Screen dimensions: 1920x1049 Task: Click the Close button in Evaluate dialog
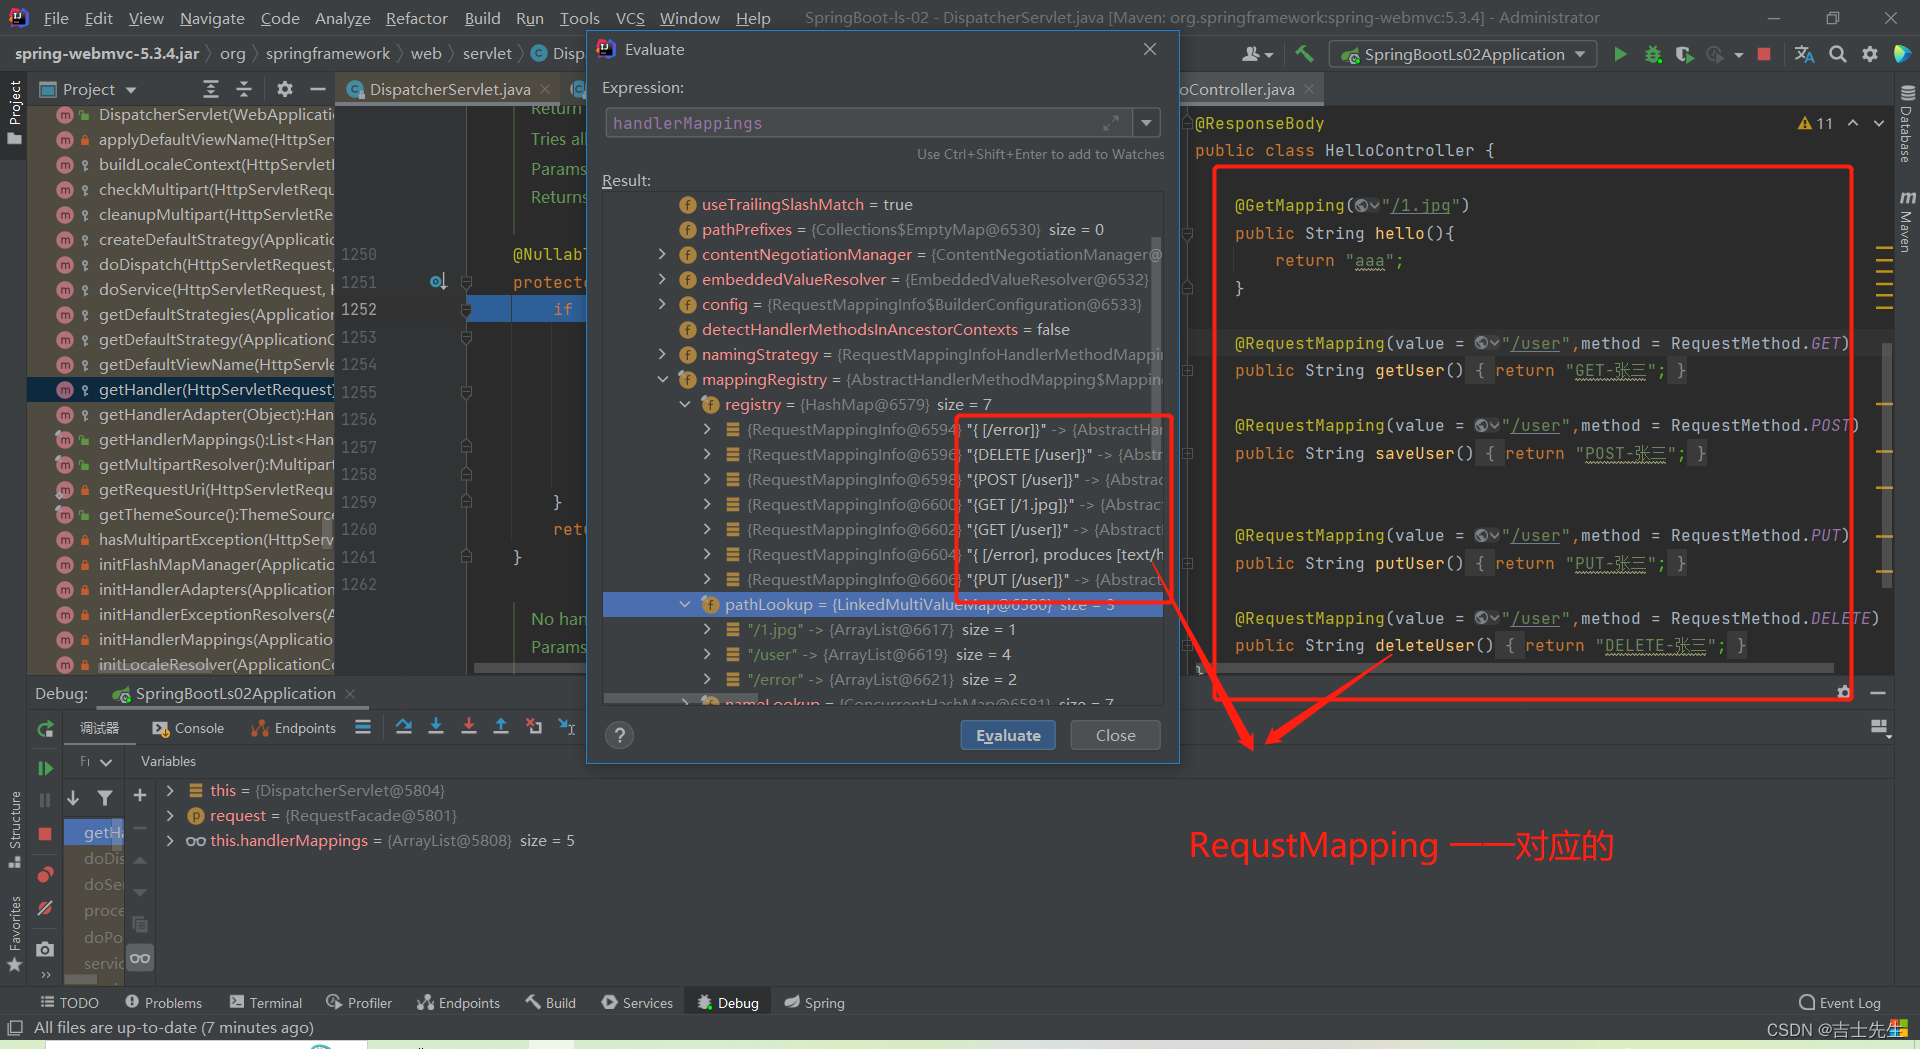pos(1115,735)
